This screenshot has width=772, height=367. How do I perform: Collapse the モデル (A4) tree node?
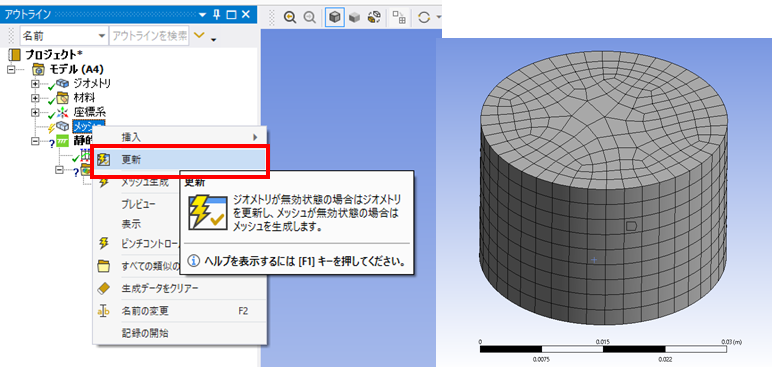(12, 69)
